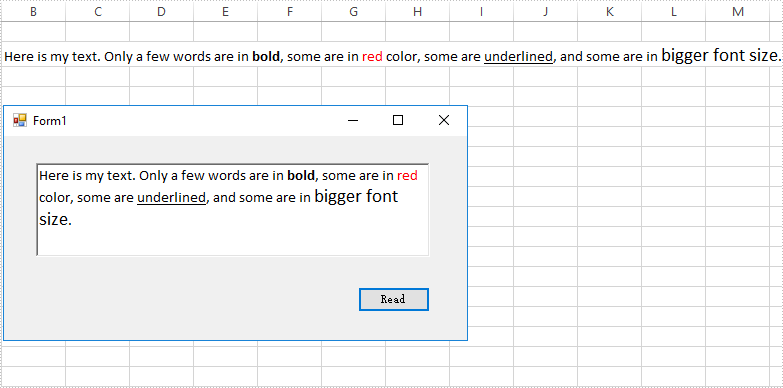
Task: Click the Read button in Form1
Action: pos(393,299)
